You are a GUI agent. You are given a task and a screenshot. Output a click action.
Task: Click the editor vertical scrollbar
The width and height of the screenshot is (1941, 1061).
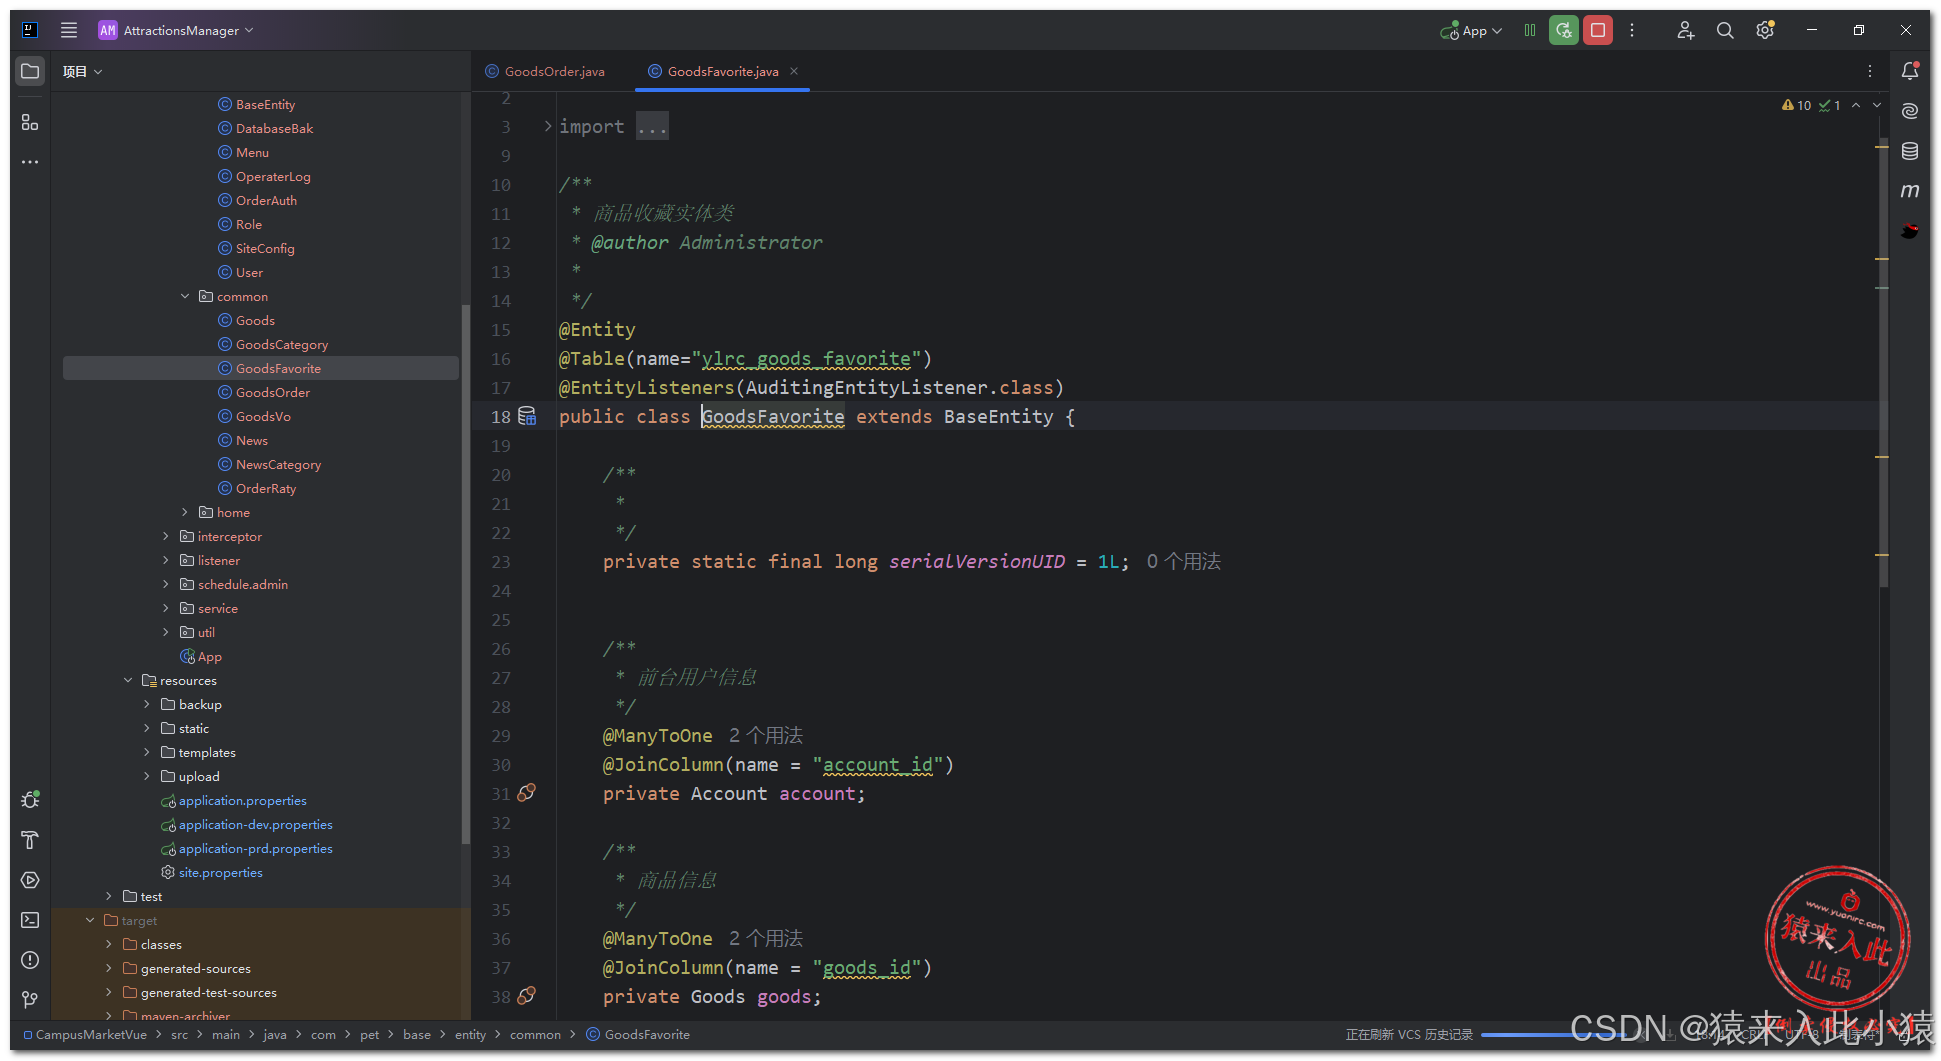pos(1883,362)
